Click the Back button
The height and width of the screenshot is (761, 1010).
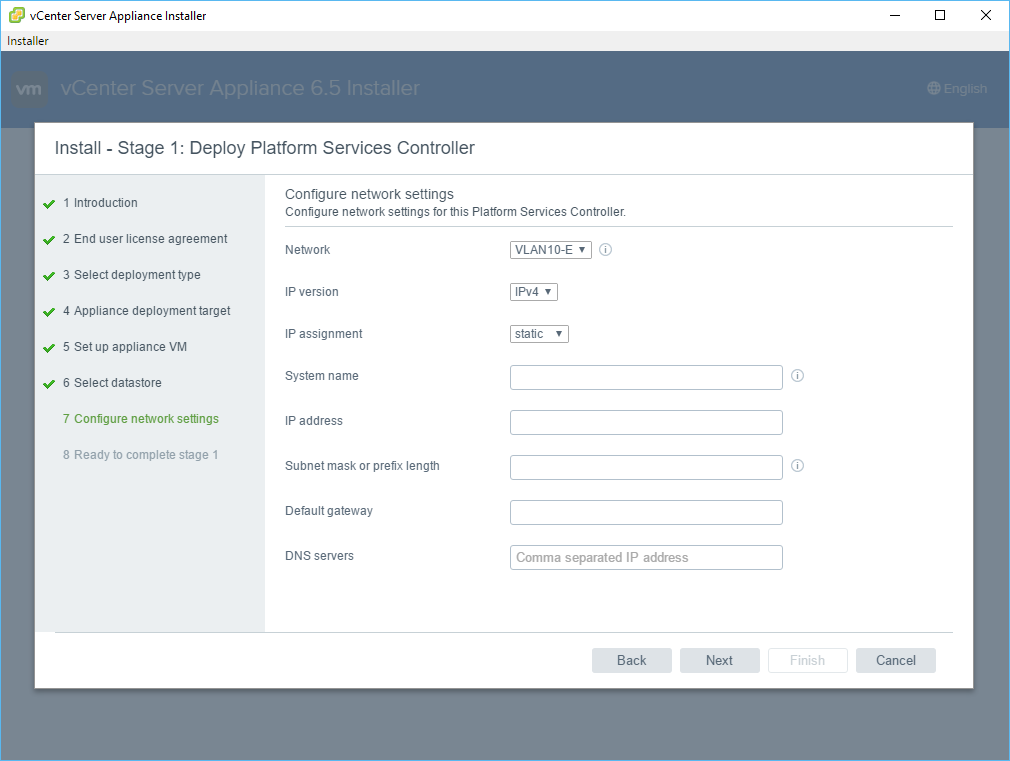[x=631, y=660]
